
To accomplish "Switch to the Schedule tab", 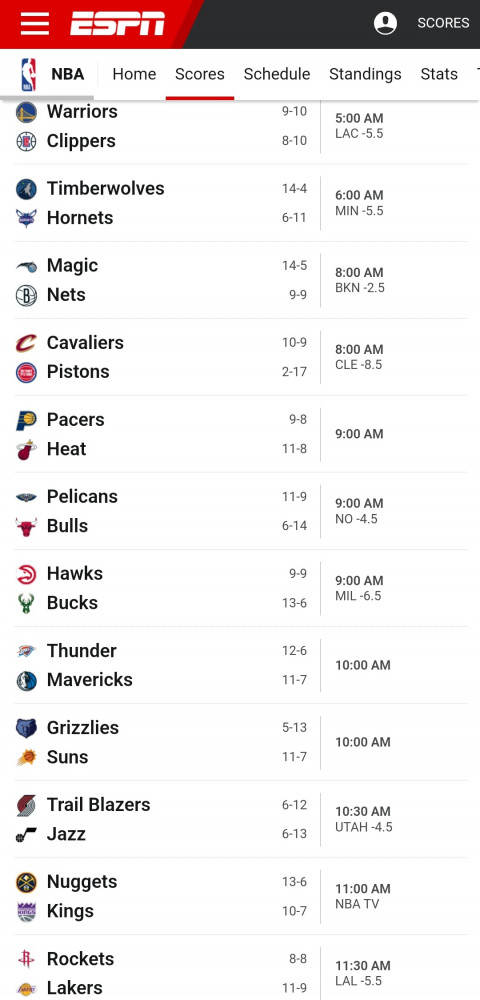I will (x=277, y=74).
